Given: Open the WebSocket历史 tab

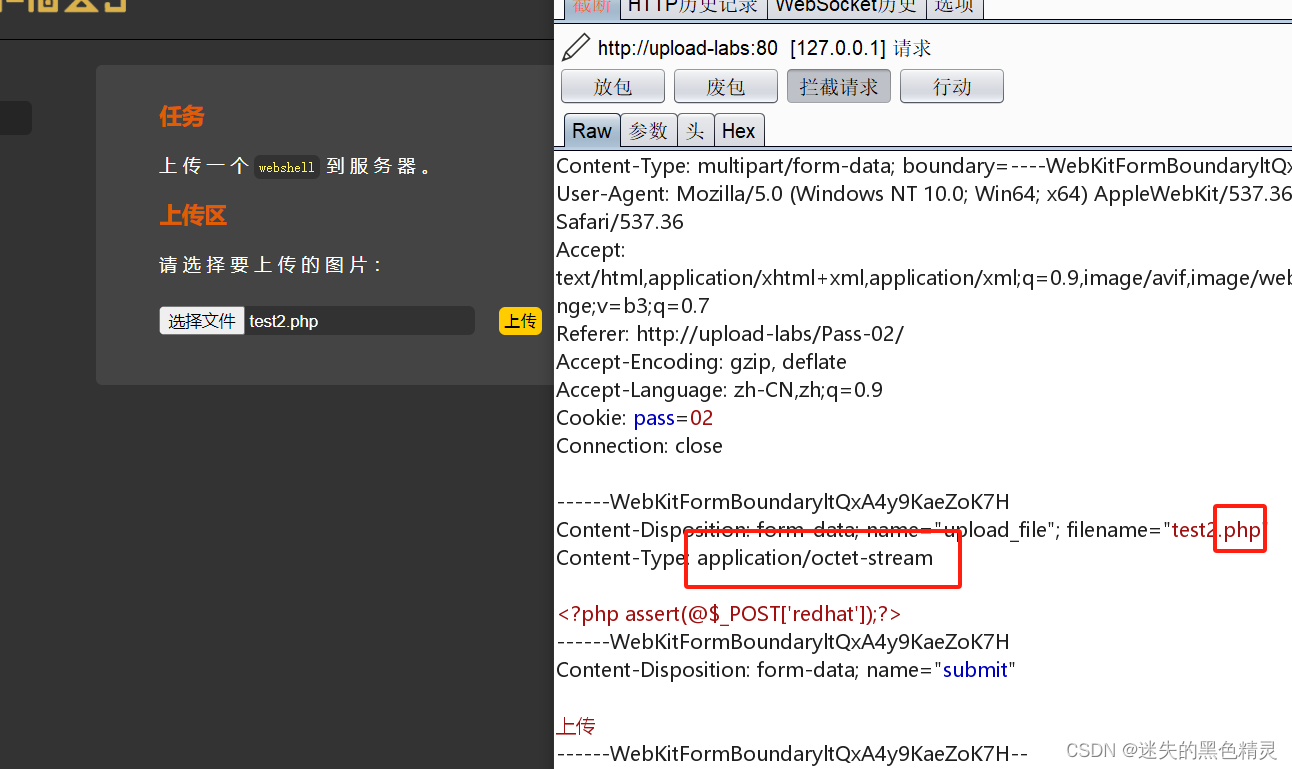Looking at the screenshot, I should pyautogui.click(x=846, y=7).
